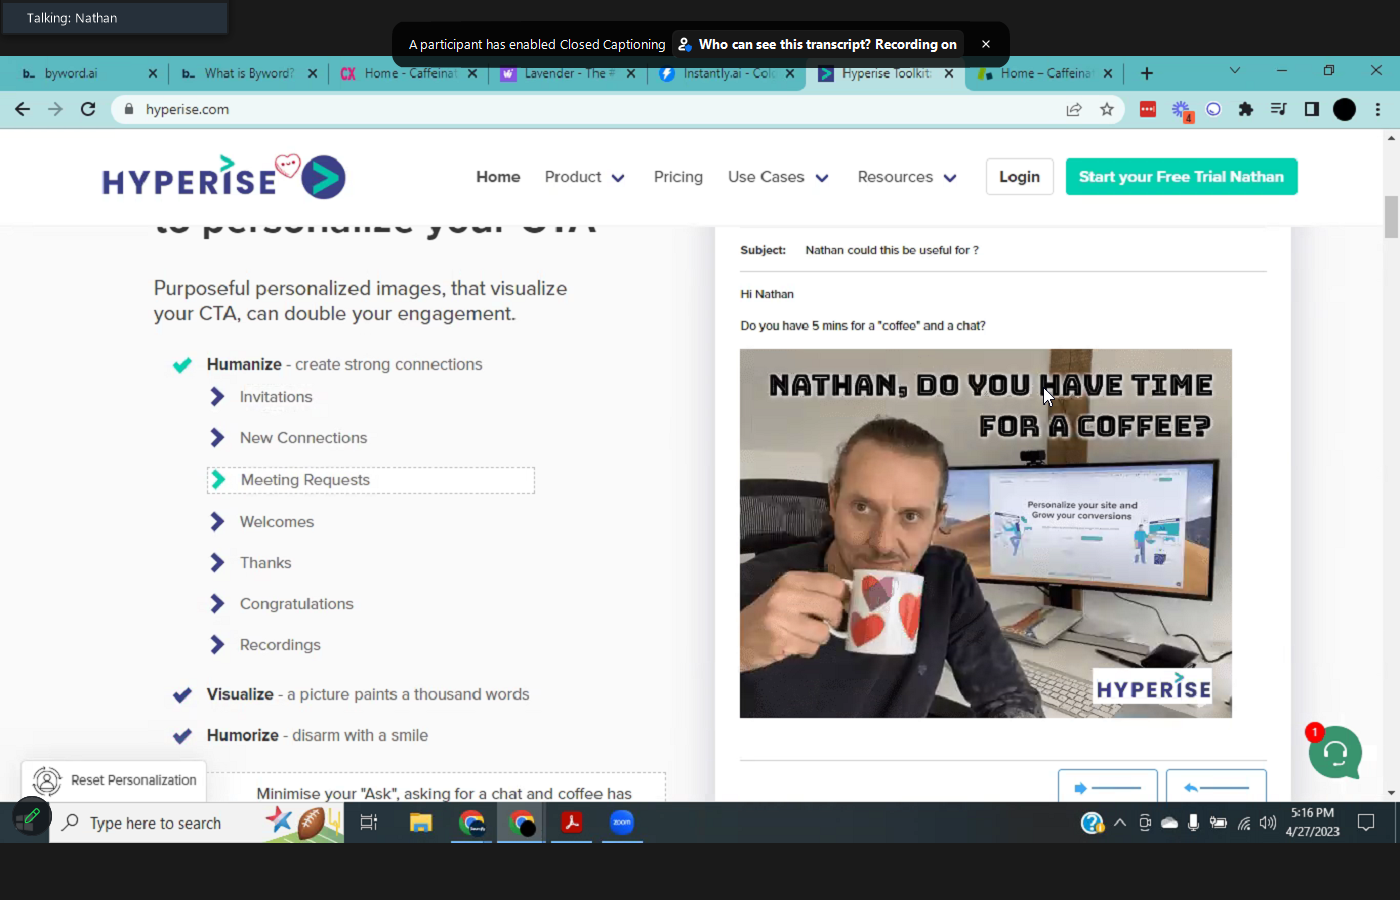1400x900 pixels.
Task: Open the Resources dropdown menu
Action: point(906,177)
